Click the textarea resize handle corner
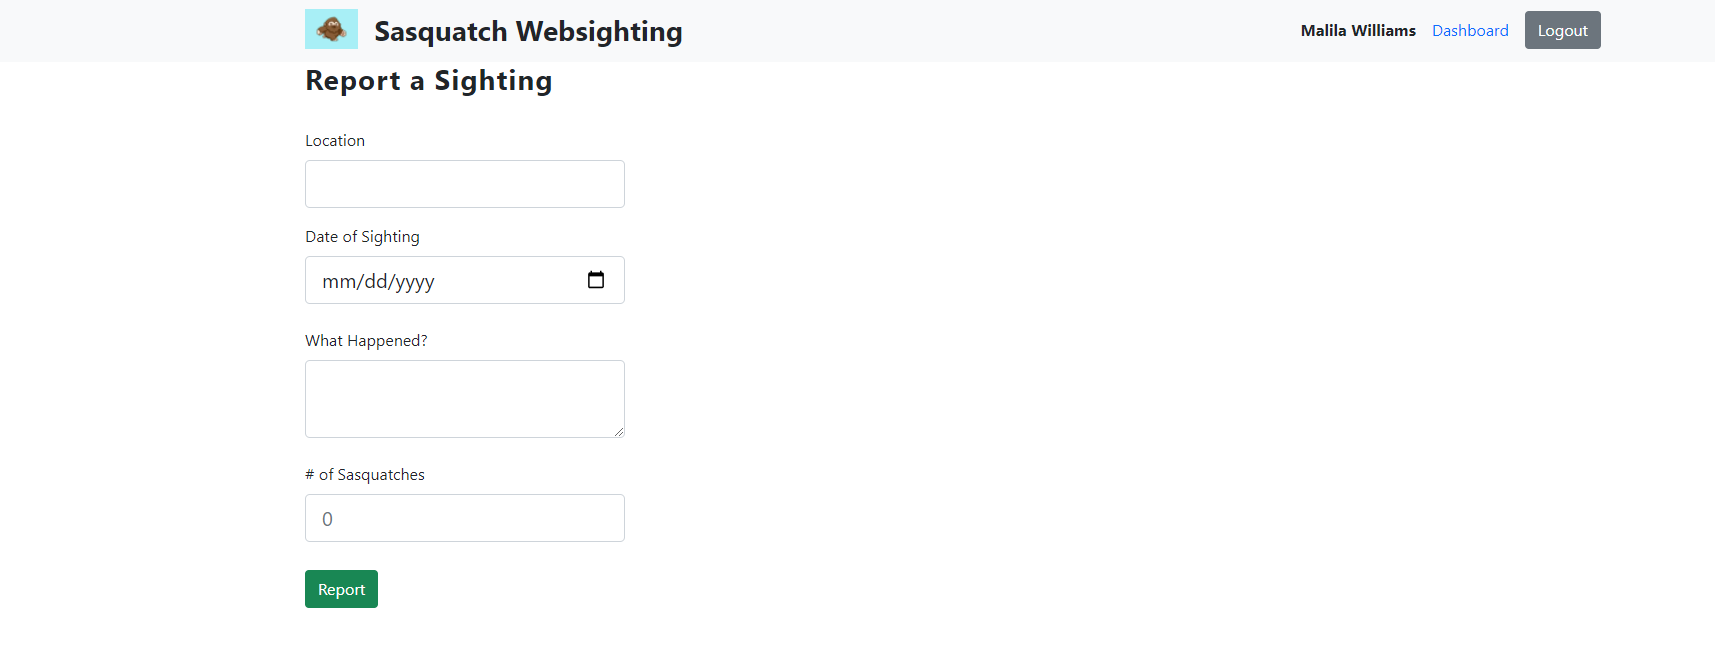Image resolution: width=1715 pixels, height=649 pixels. coord(620,432)
